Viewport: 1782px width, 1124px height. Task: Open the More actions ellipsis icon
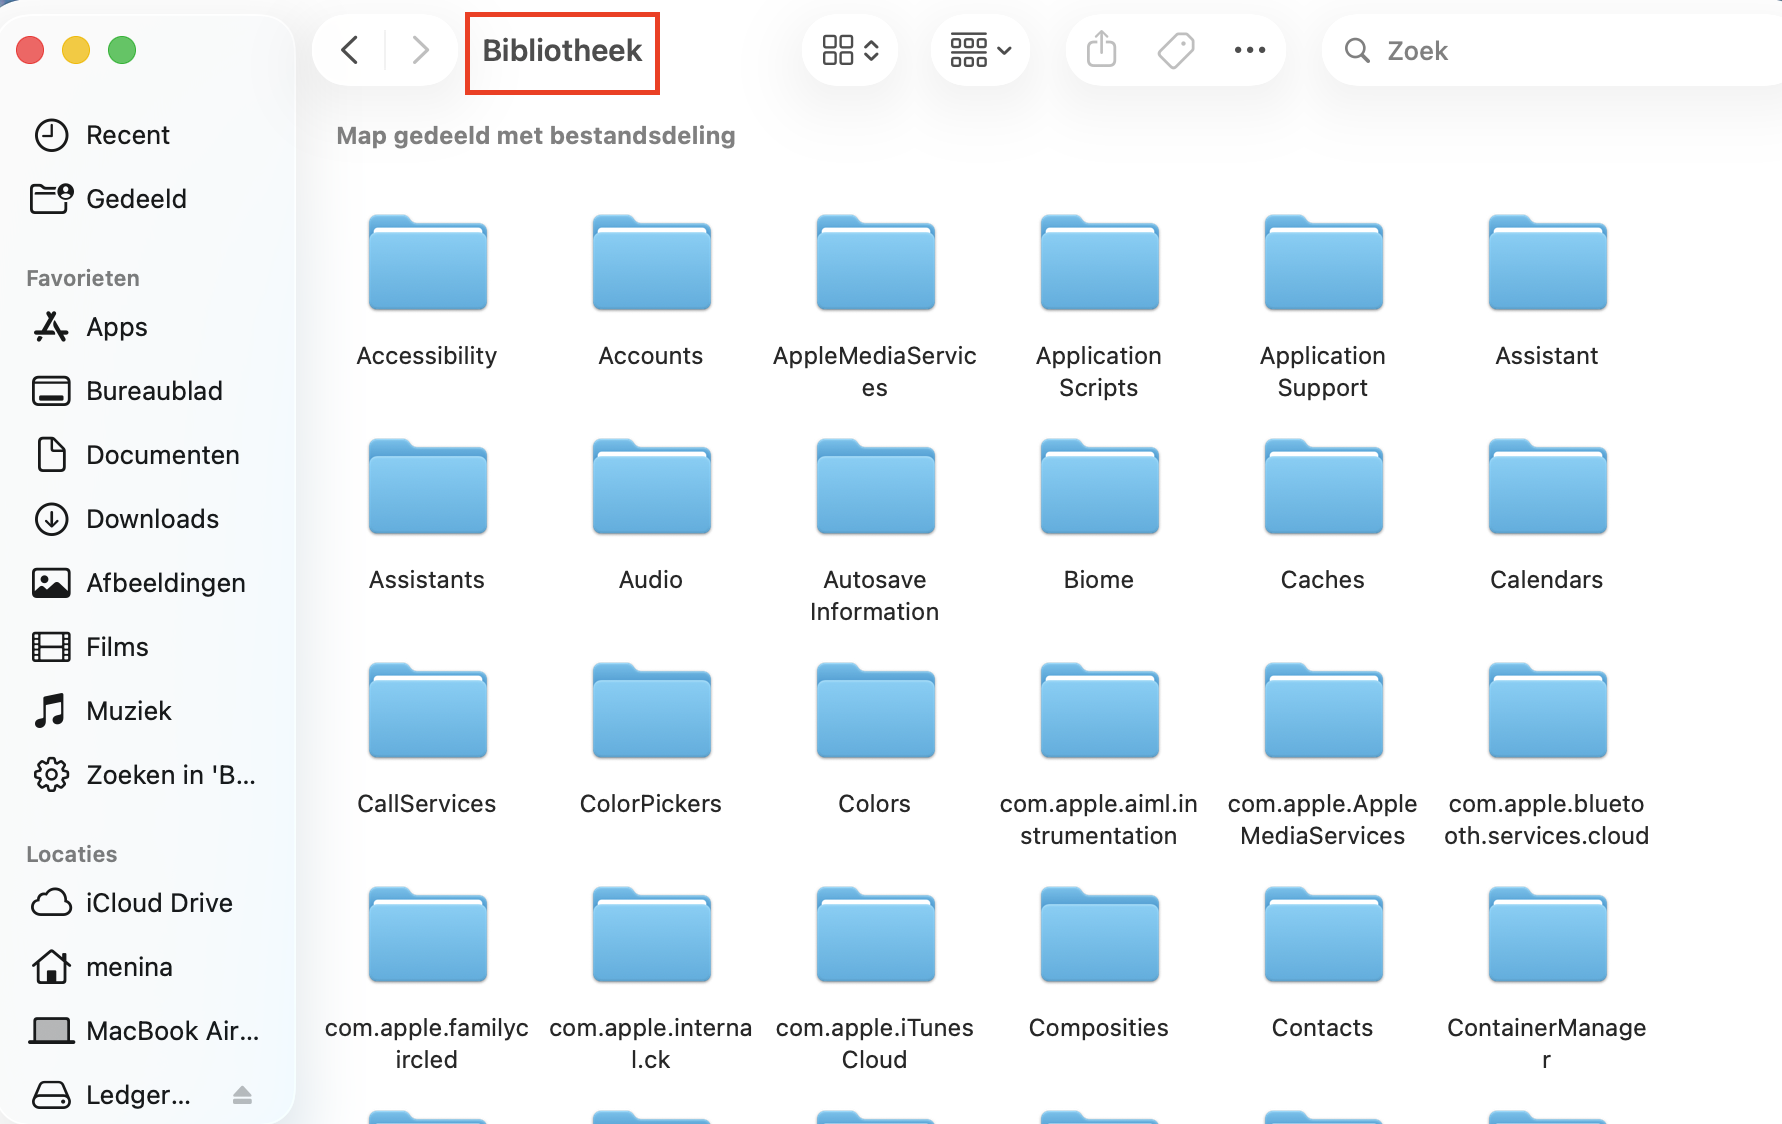1249,49
